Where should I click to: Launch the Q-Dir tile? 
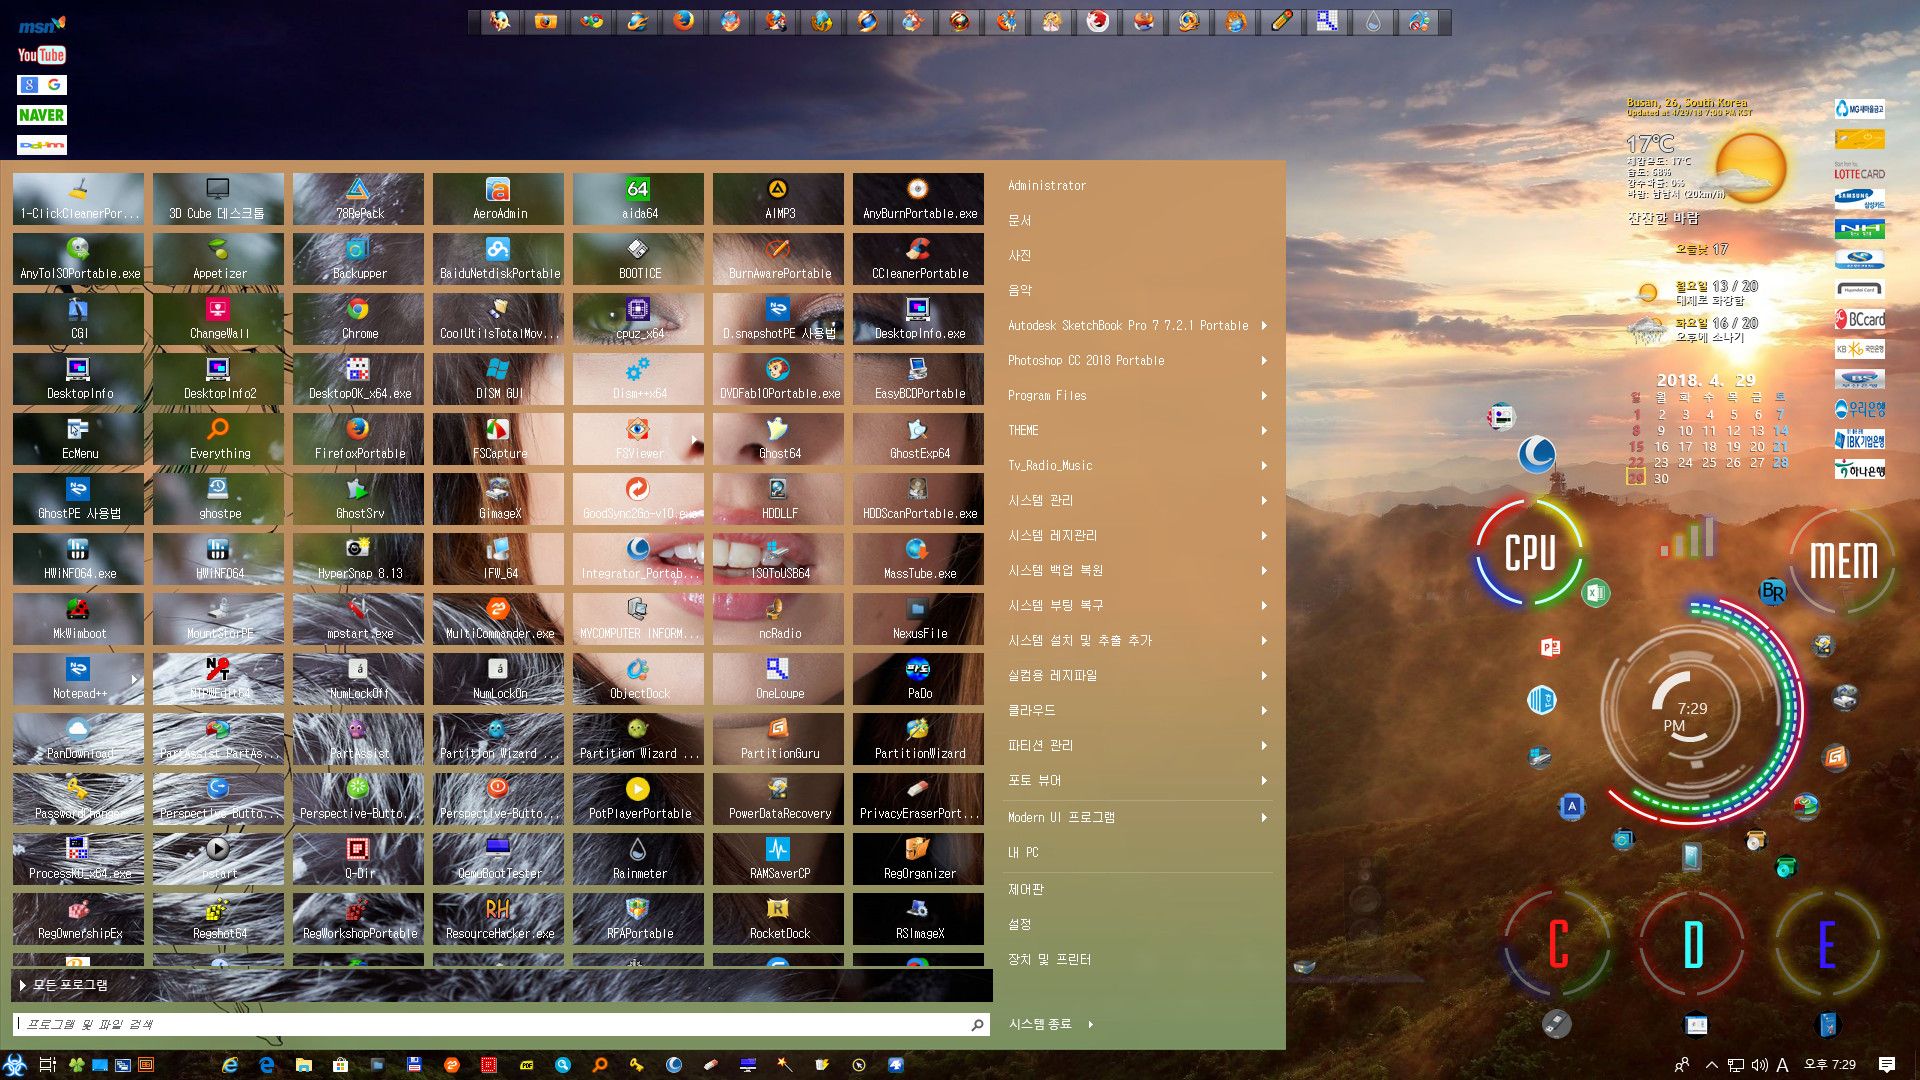358,858
